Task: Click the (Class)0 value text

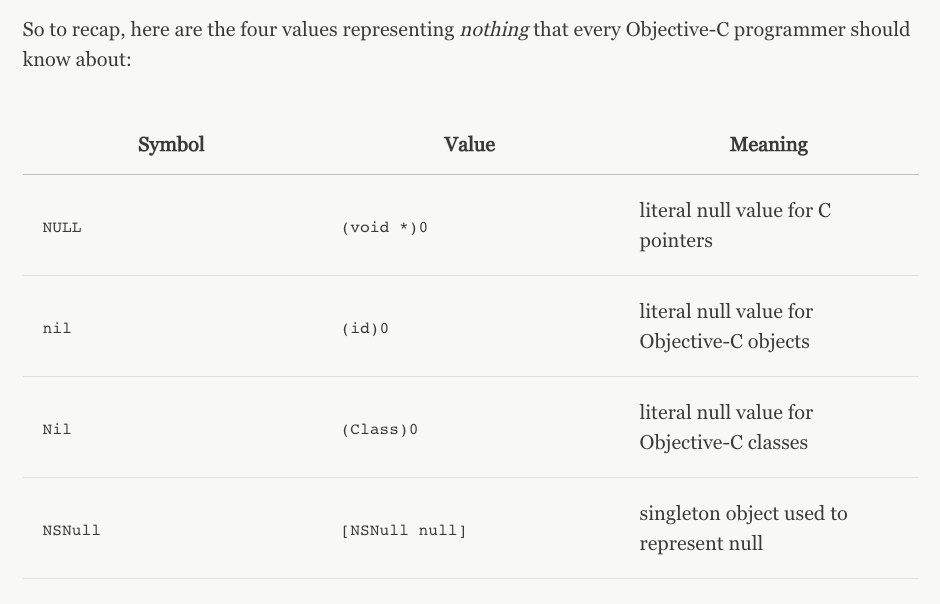Action: [379, 429]
